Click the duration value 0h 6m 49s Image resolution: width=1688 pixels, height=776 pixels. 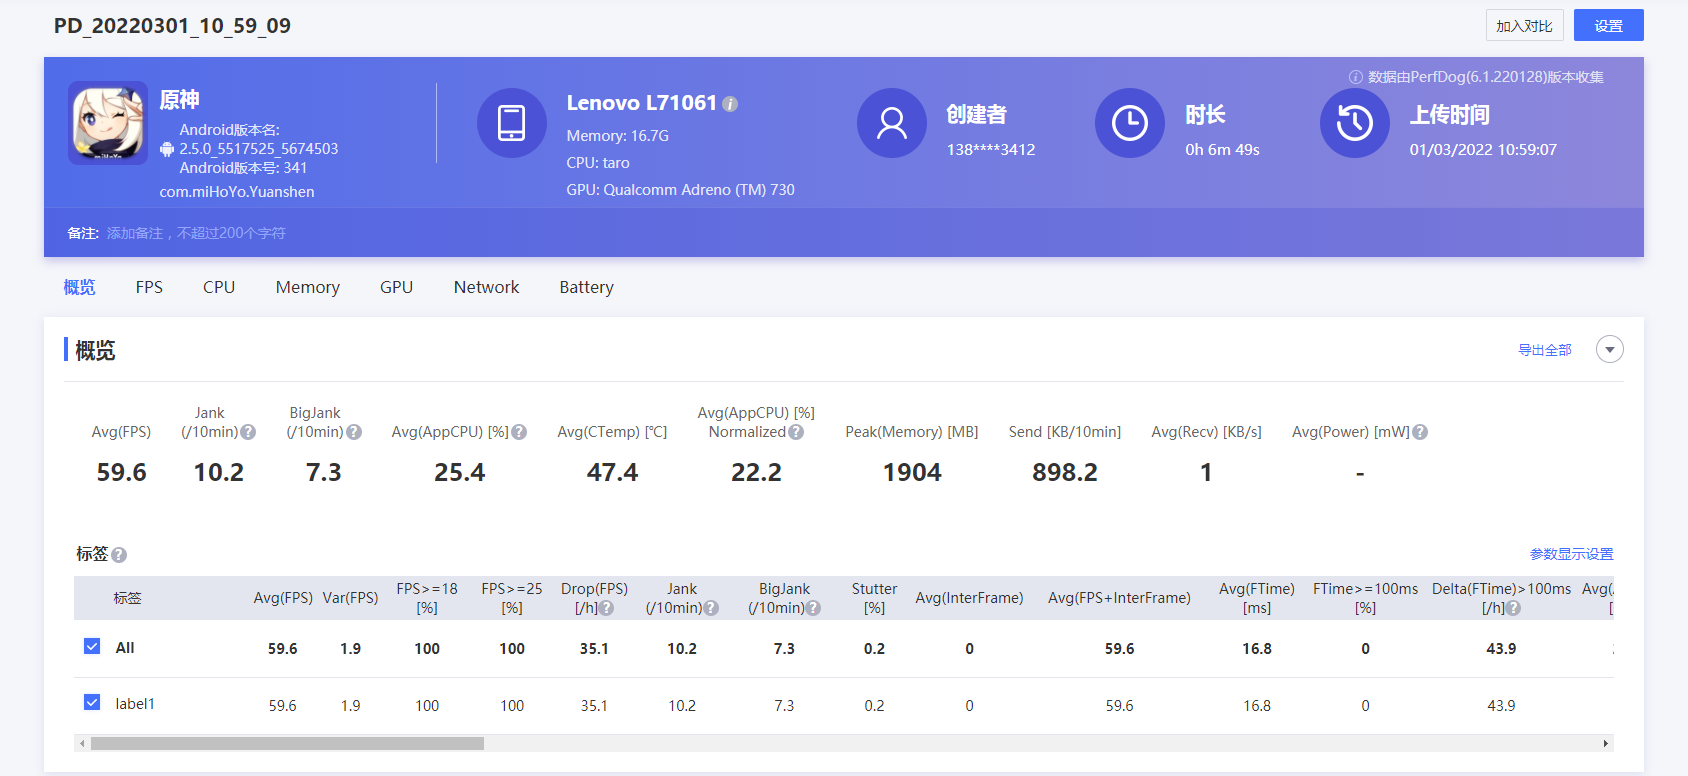pos(1222,150)
